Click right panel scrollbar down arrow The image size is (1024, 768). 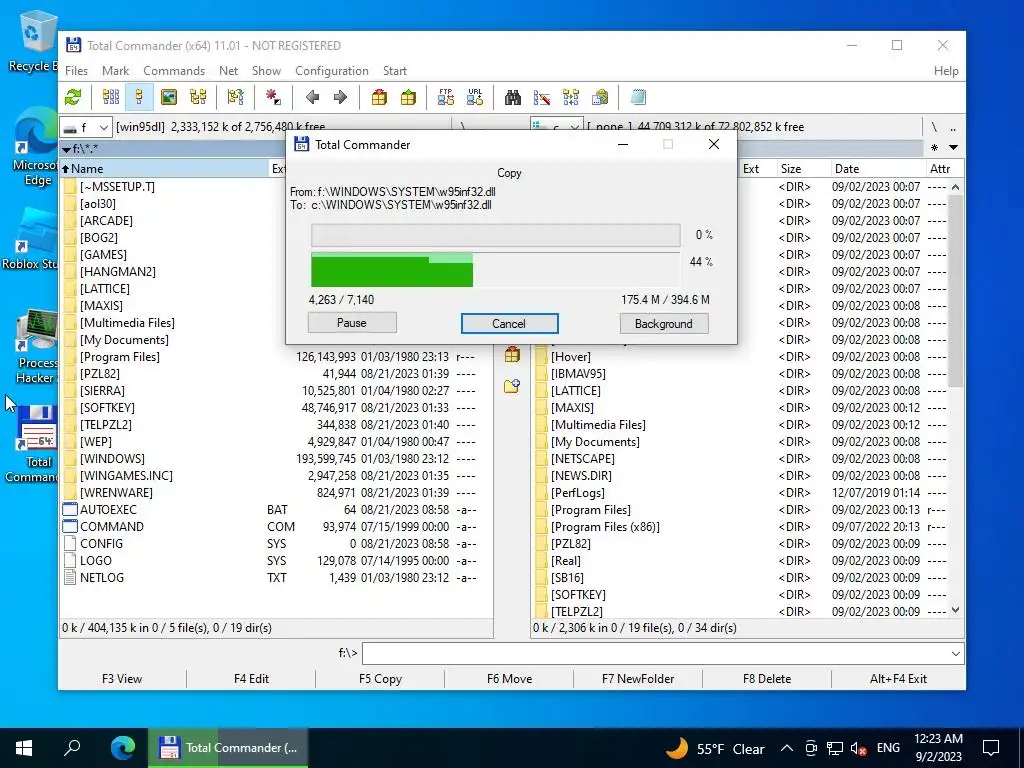pyautogui.click(x=955, y=610)
